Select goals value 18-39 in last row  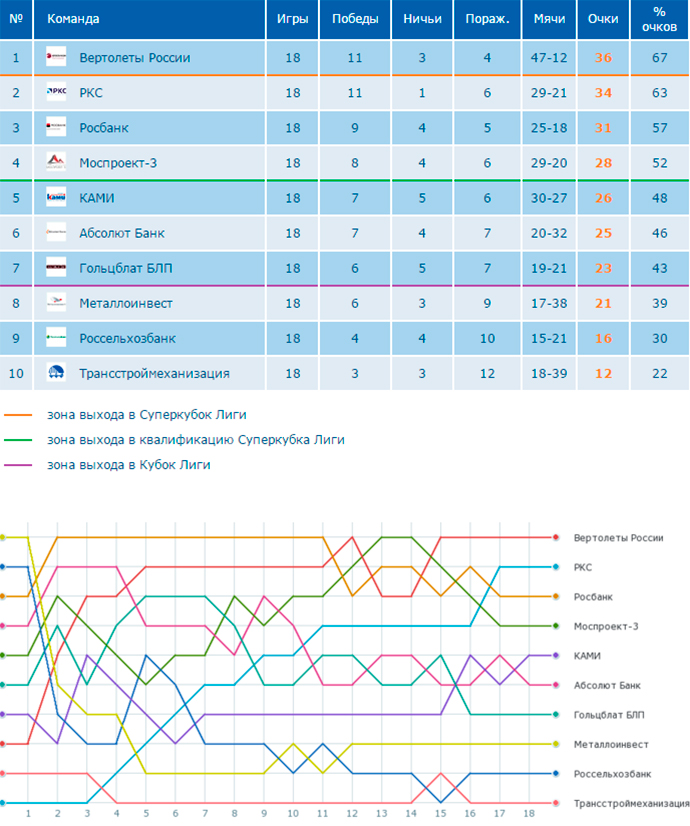(x=549, y=373)
